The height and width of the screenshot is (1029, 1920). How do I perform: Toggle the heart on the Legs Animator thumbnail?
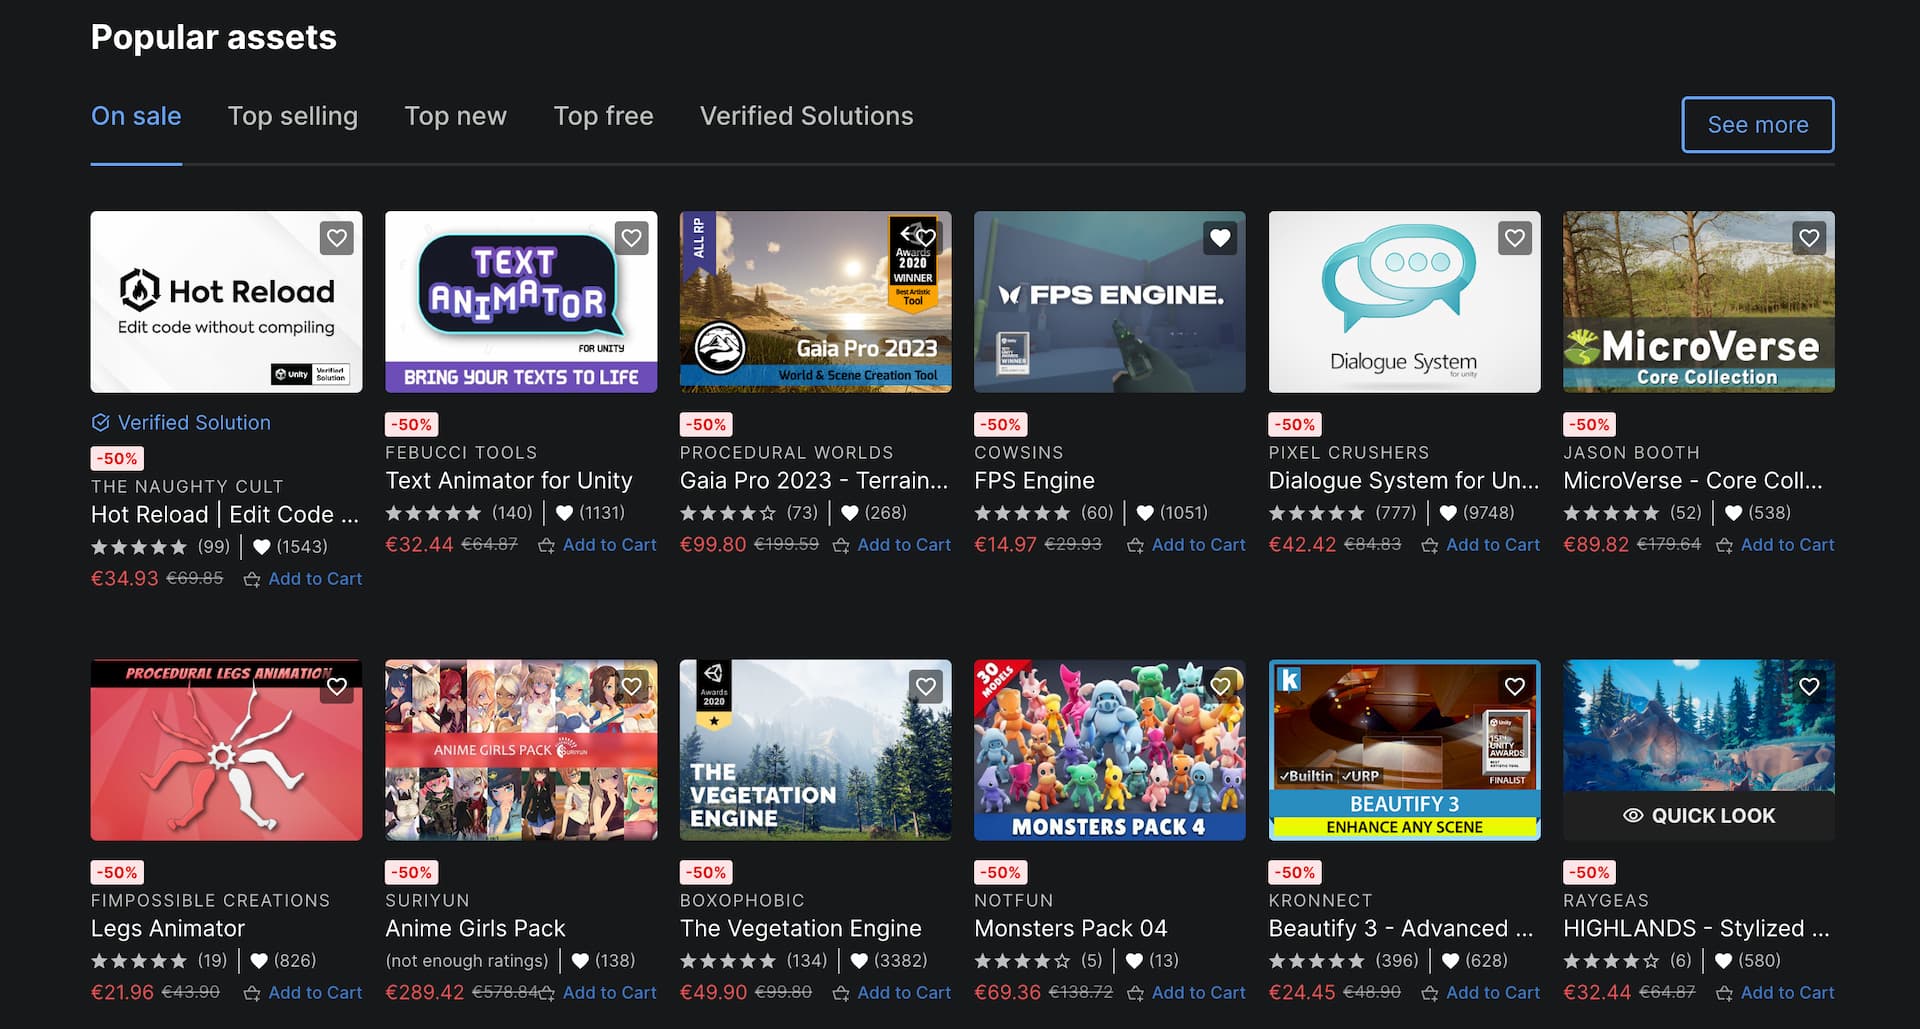pos(337,686)
